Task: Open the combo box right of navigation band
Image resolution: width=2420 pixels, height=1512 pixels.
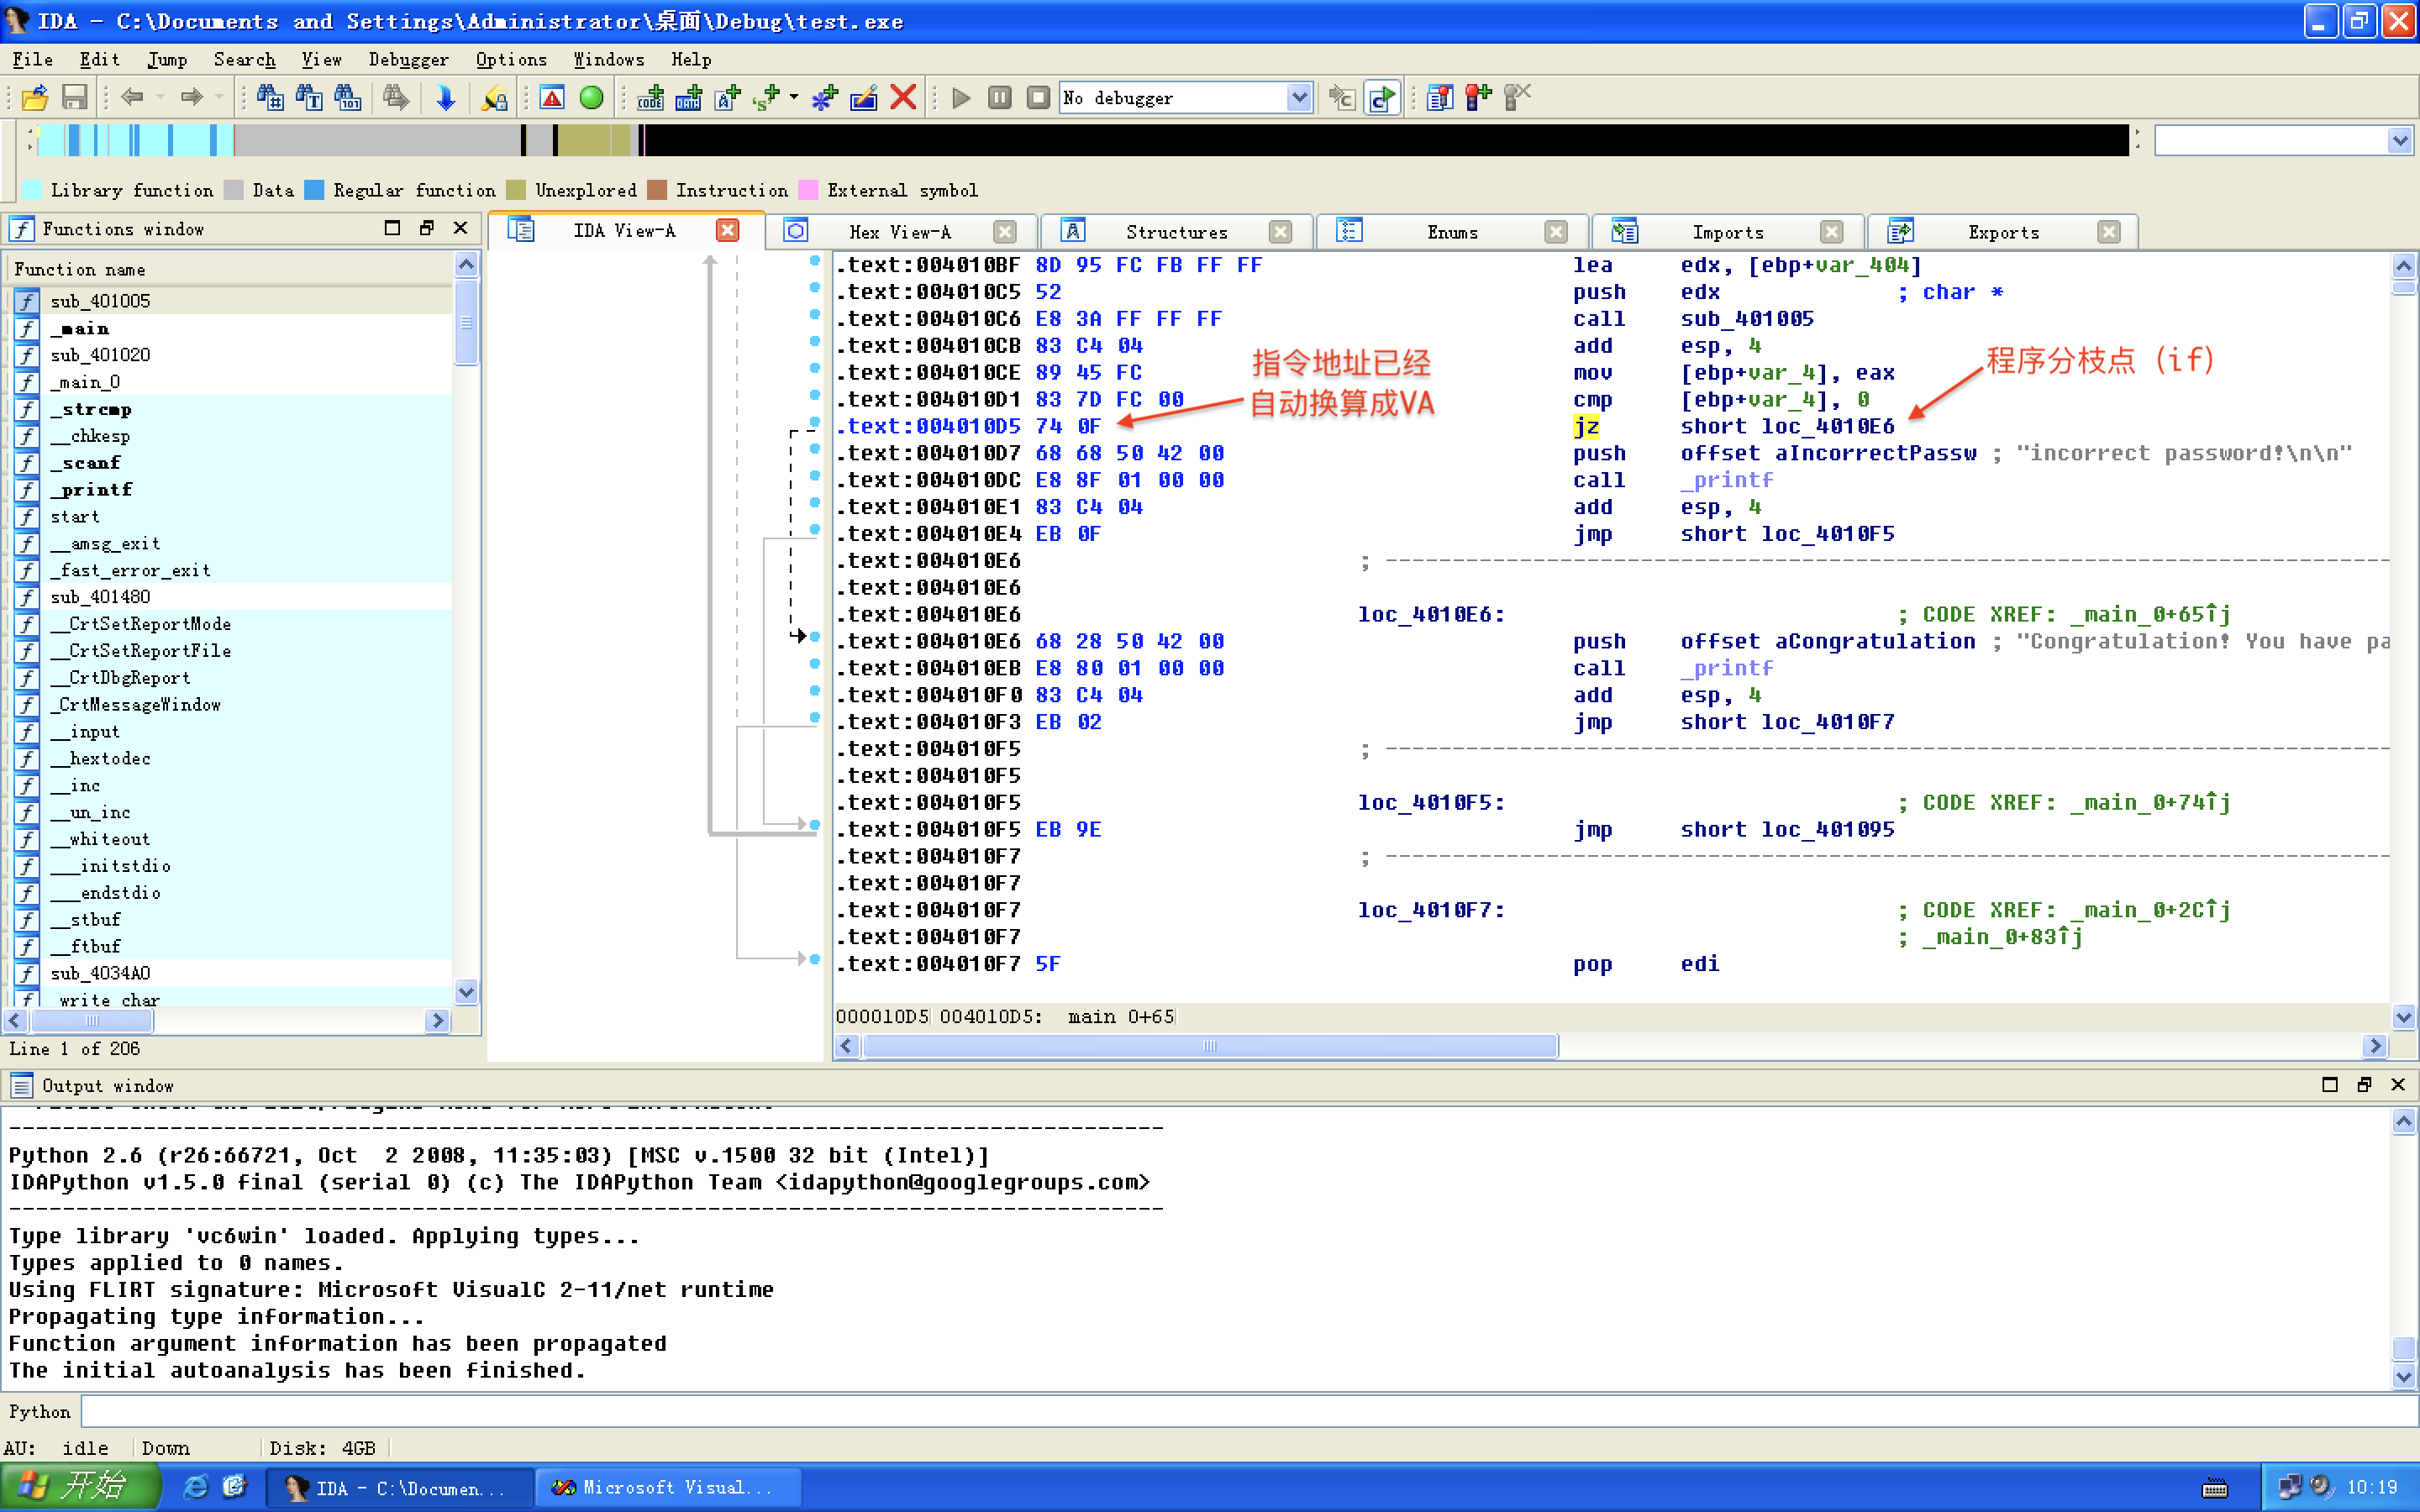Action: point(2283,140)
